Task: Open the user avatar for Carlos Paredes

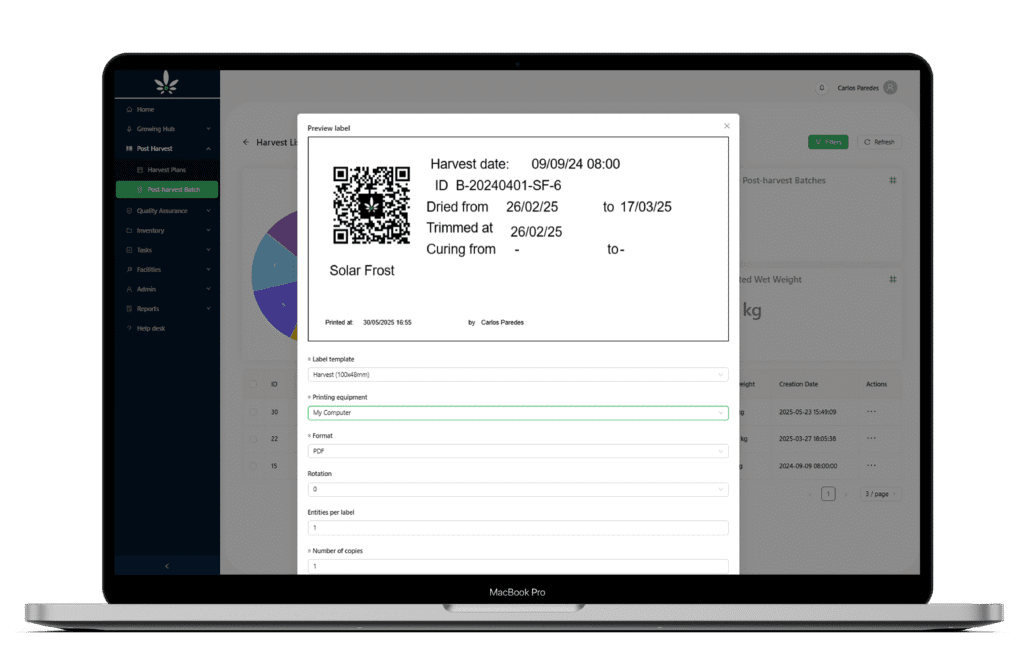Action: (890, 88)
